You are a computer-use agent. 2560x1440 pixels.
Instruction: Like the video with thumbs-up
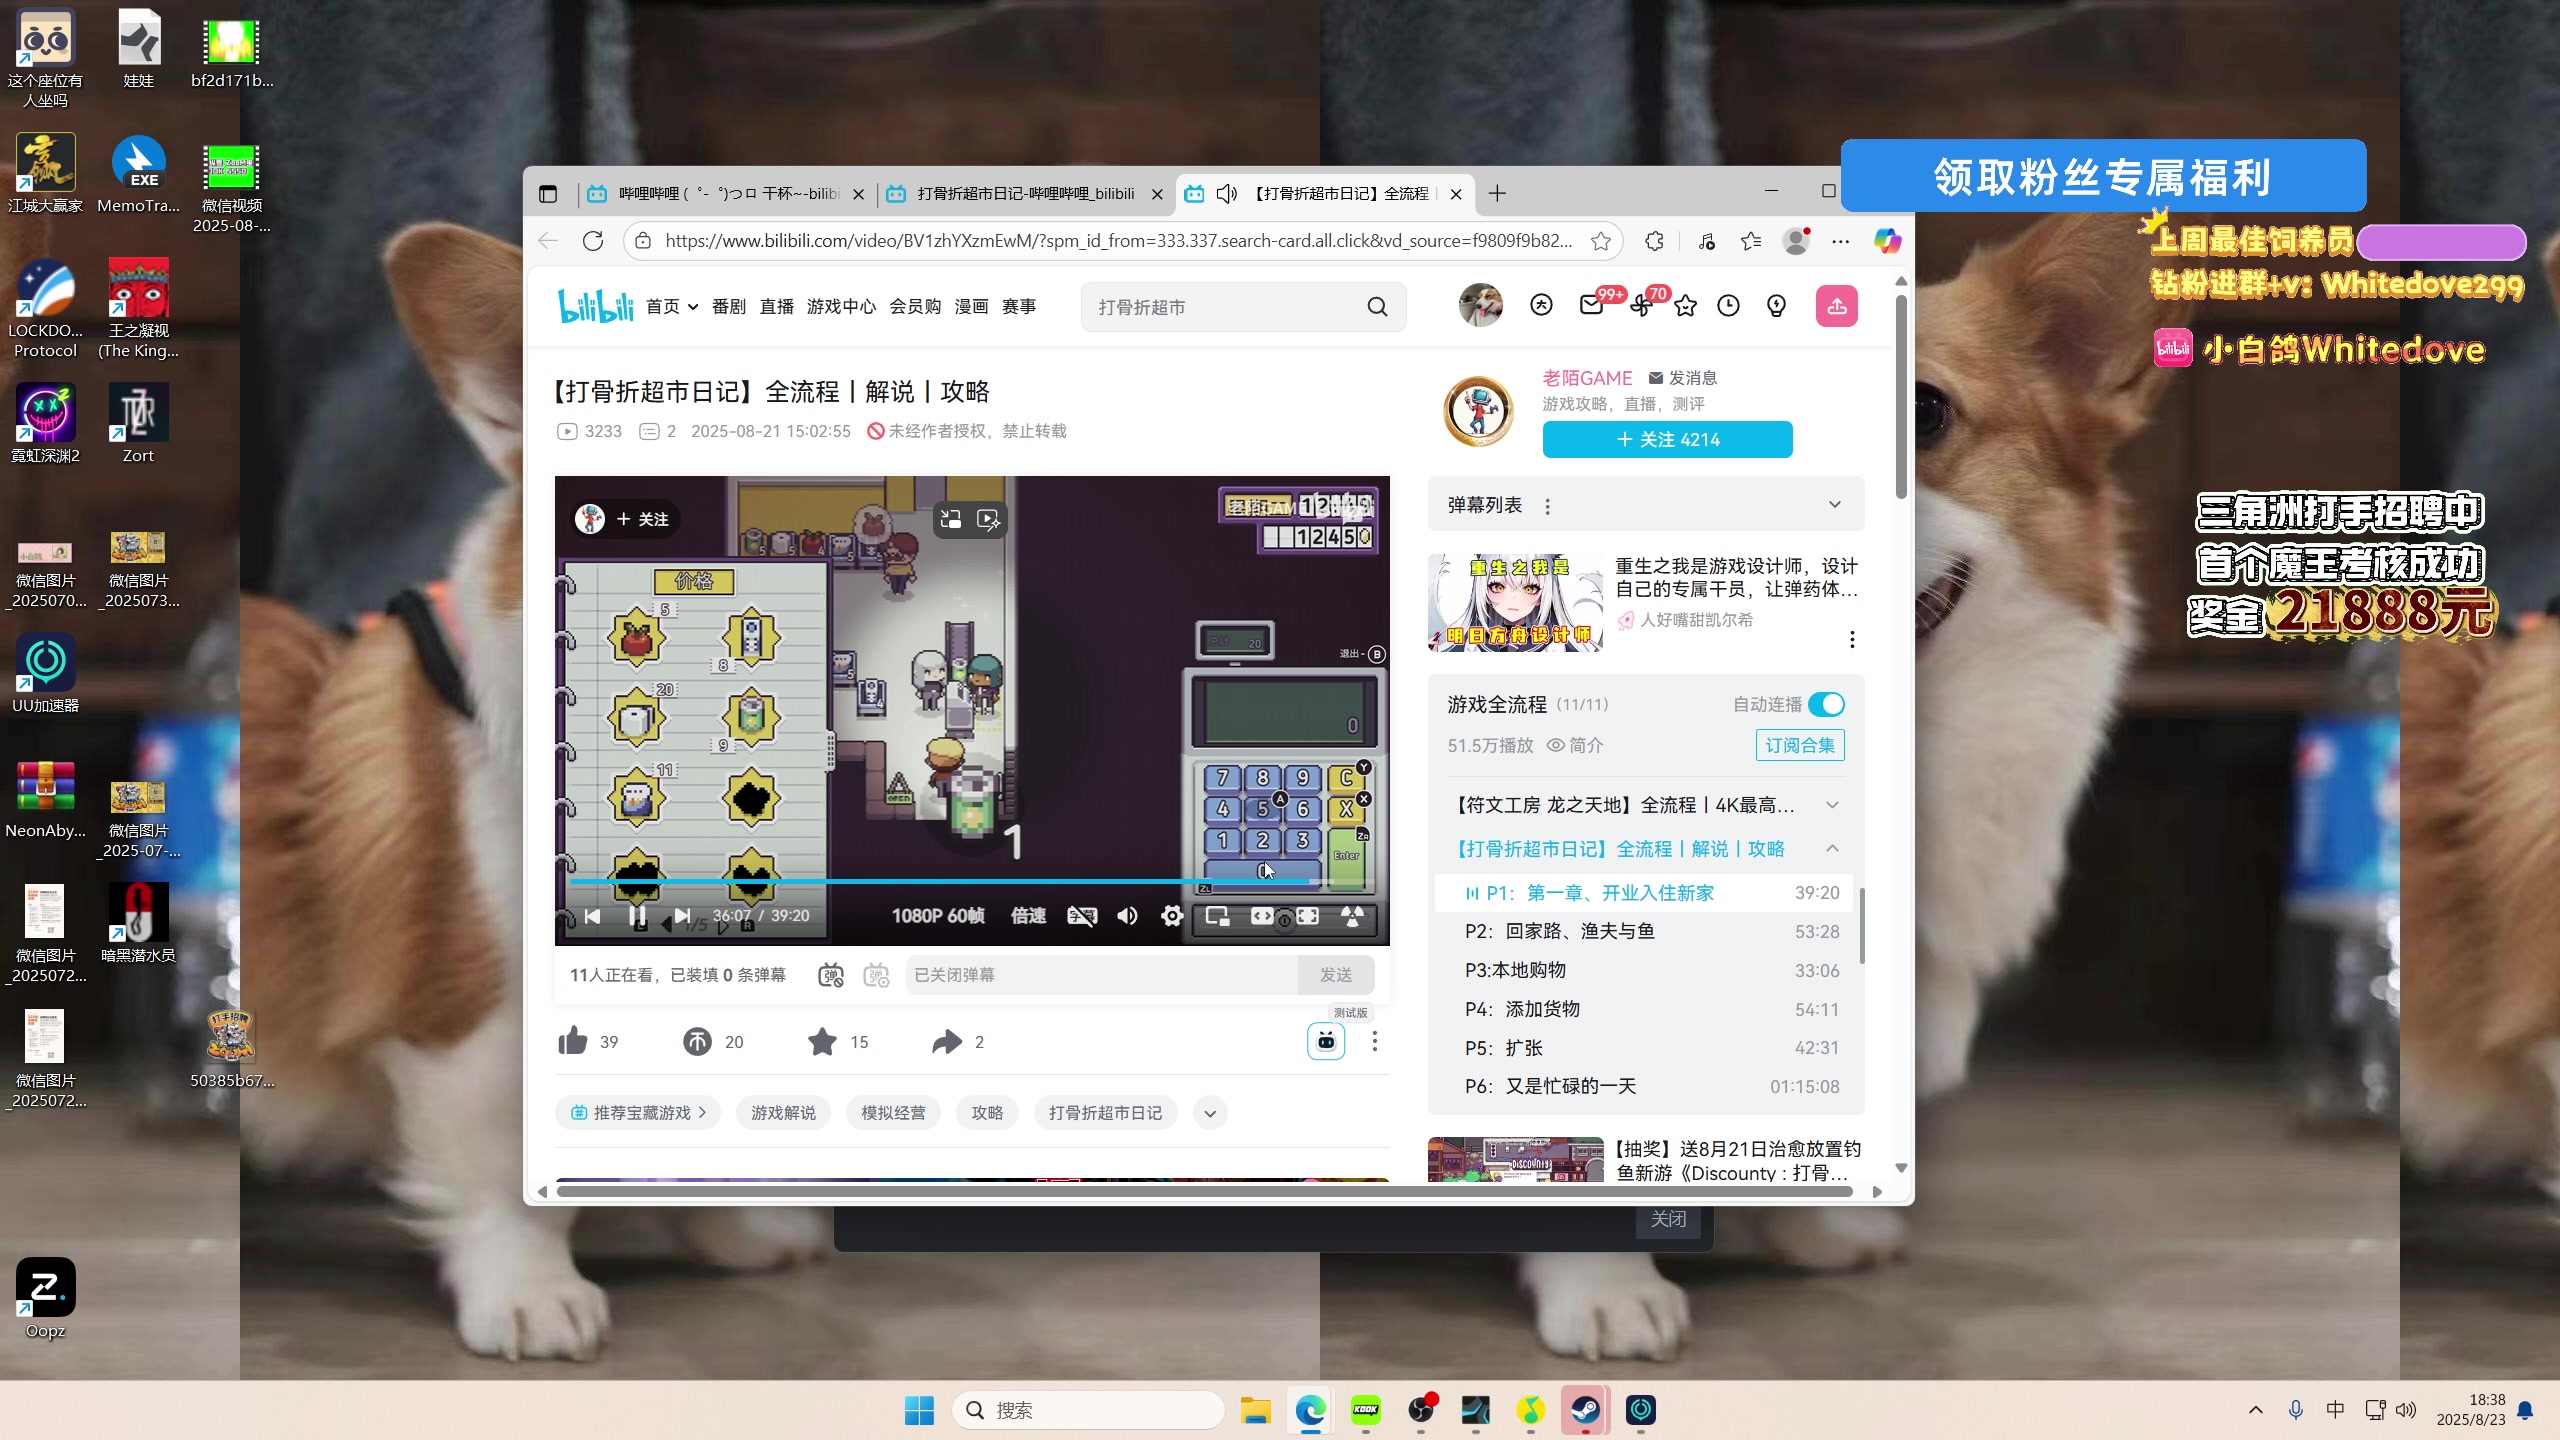pyautogui.click(x=573, y=1042)
